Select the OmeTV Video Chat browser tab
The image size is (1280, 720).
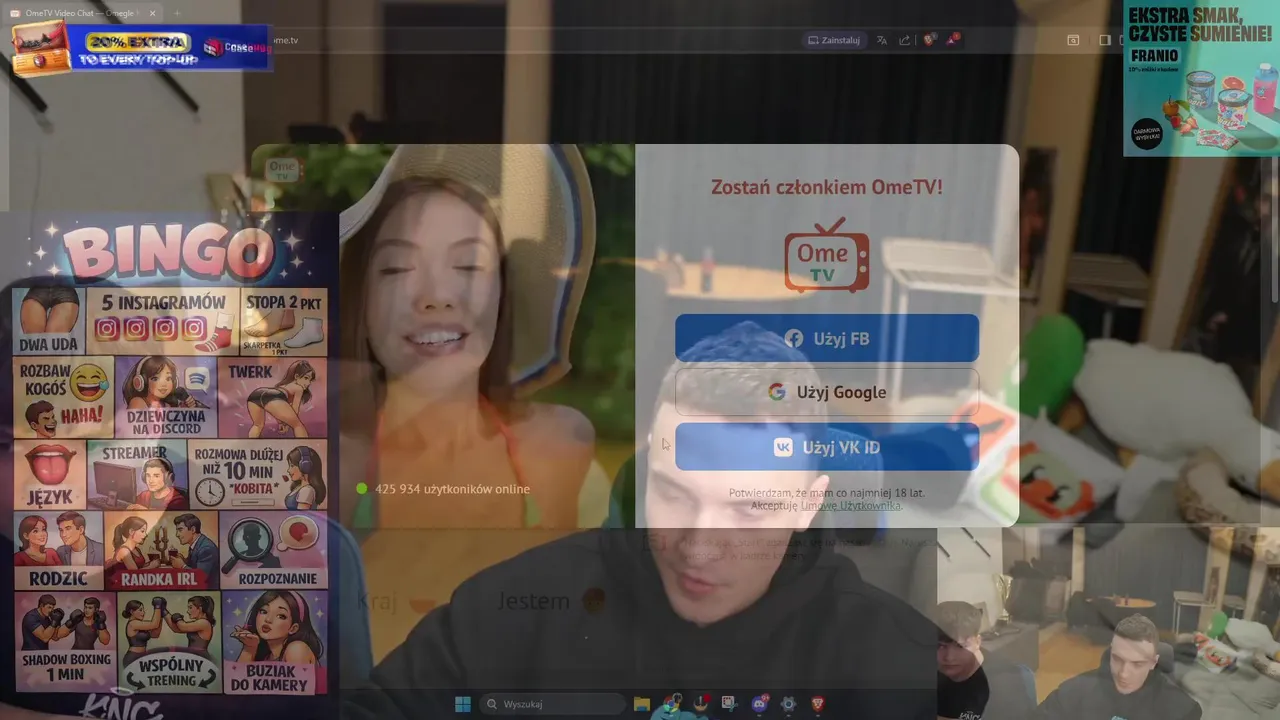click(80, 13)
